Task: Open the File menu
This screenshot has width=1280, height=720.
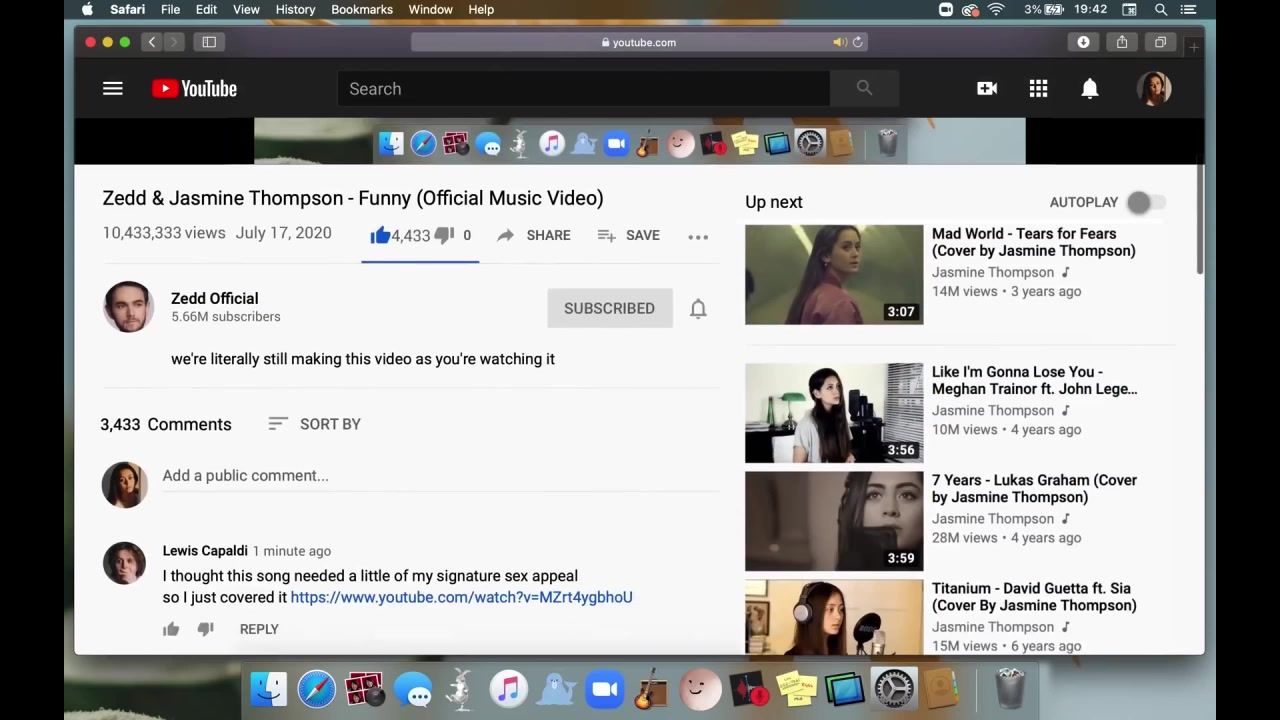Action: [170, 9]
